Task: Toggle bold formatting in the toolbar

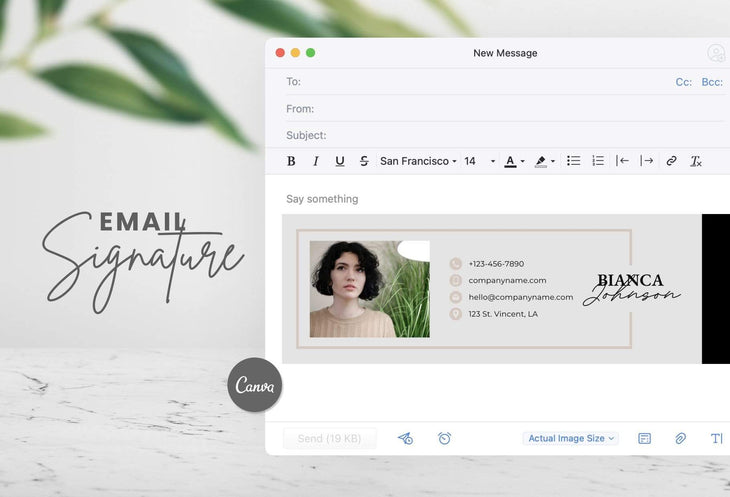Action: pos(291,161)
